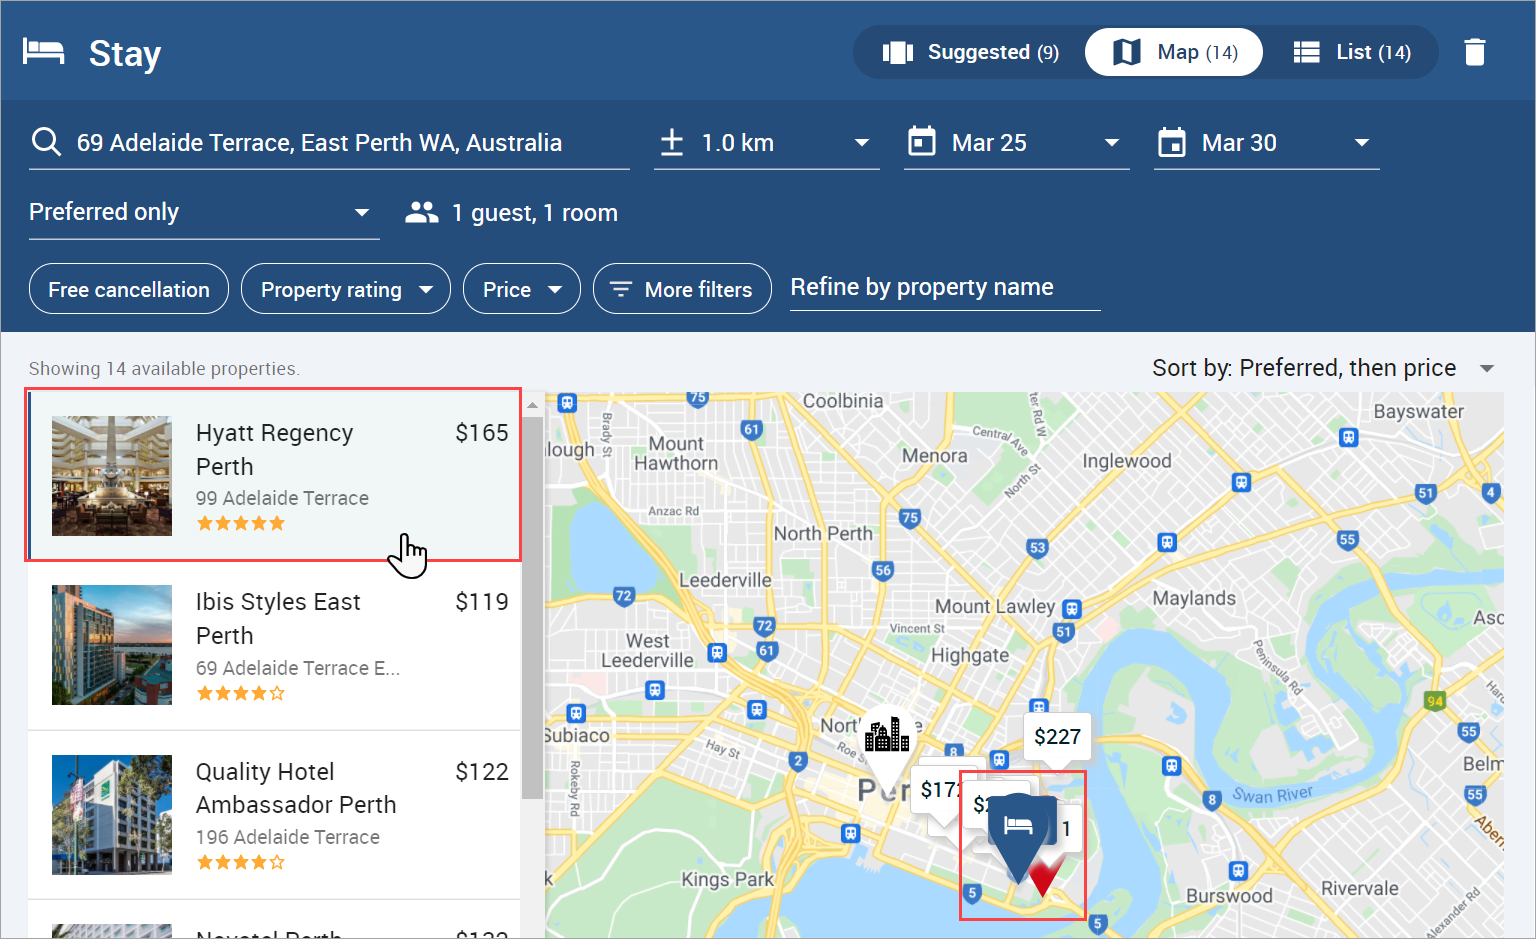This screenshot has height=939, width=1536.
Task: Open the More filters button
Action: 682,289
